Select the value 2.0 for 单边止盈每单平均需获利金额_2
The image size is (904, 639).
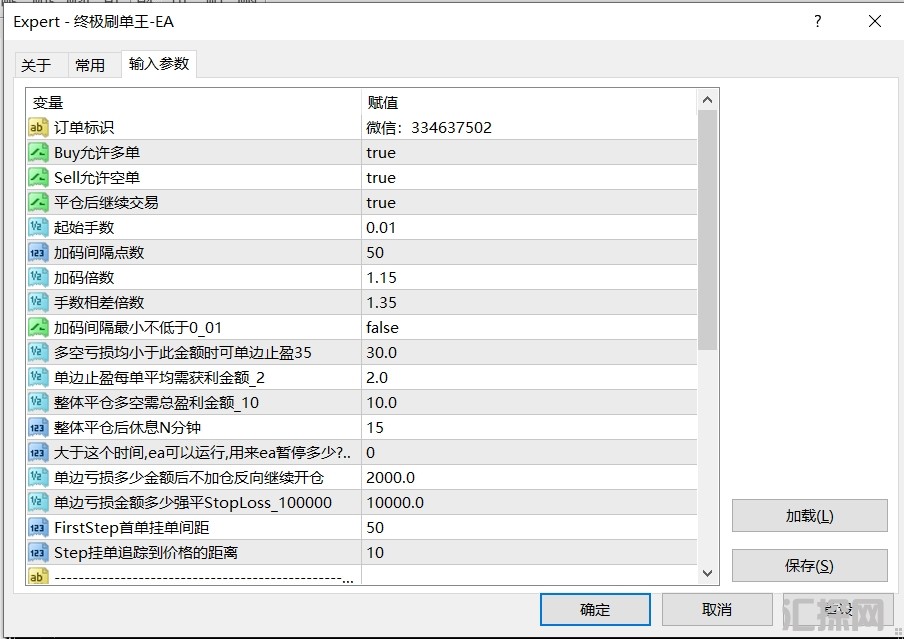529,377
